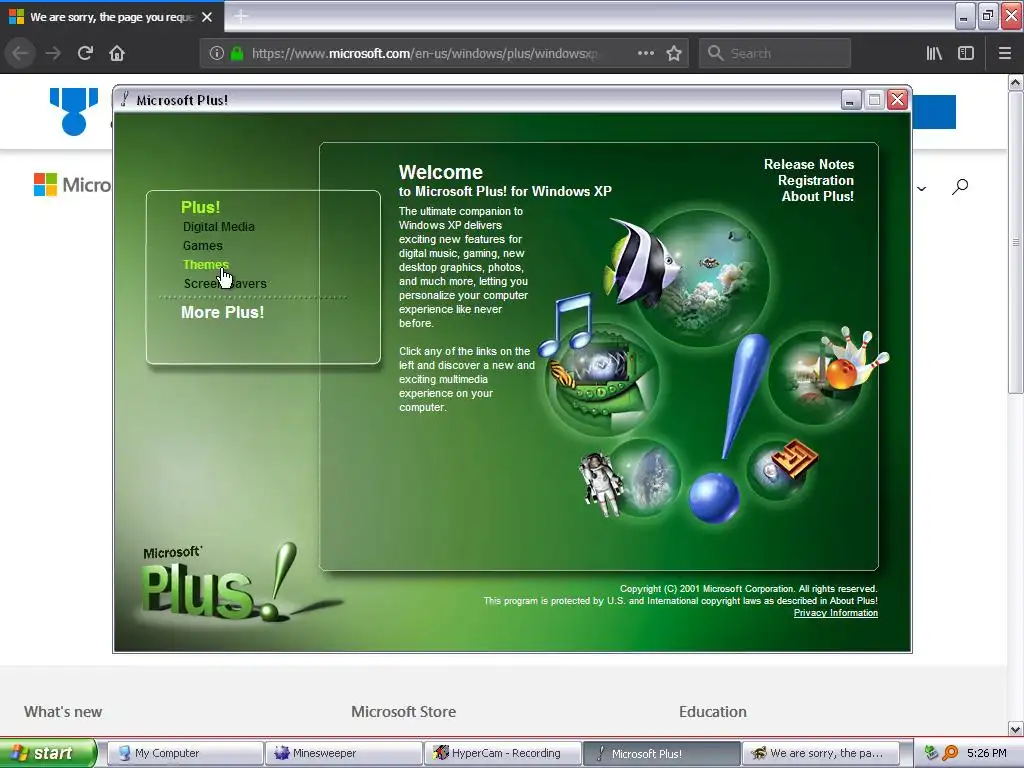Click green padlock security icon
The height and width of the screenshot is (768, 1024).
click(237, 53)
